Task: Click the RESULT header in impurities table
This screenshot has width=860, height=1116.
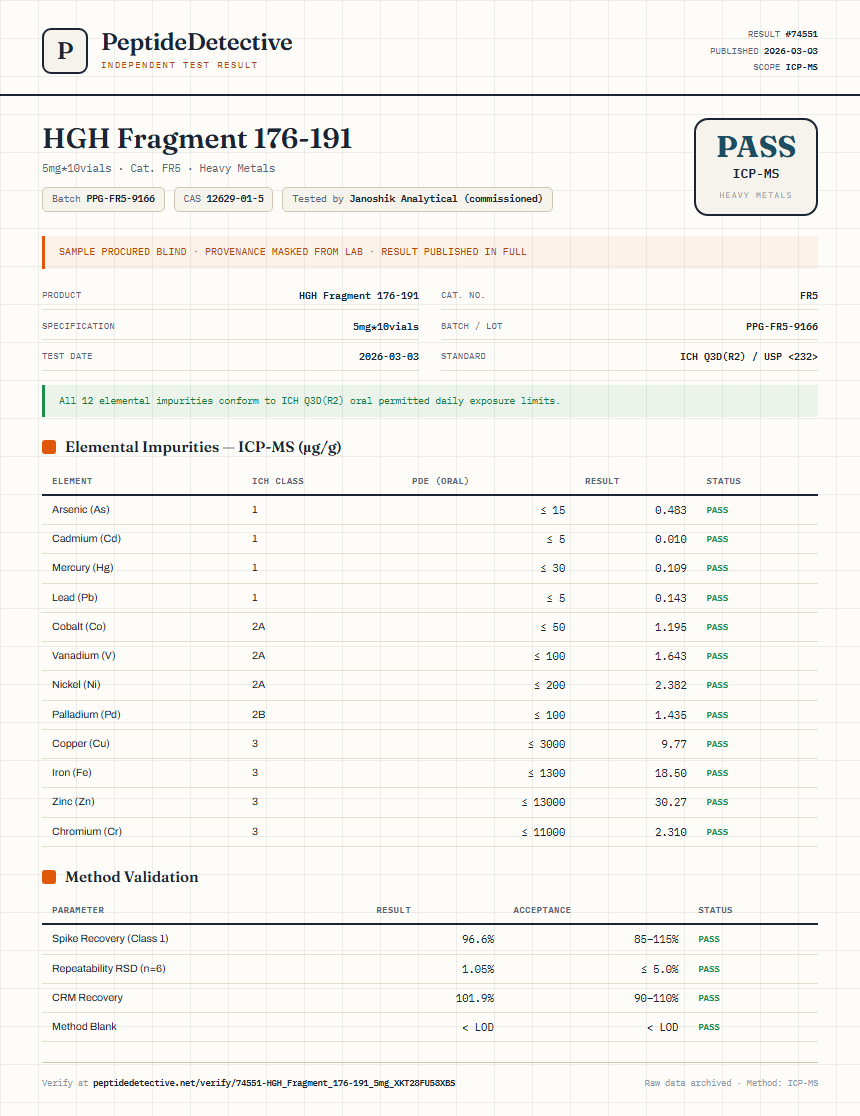Action: 602,481
